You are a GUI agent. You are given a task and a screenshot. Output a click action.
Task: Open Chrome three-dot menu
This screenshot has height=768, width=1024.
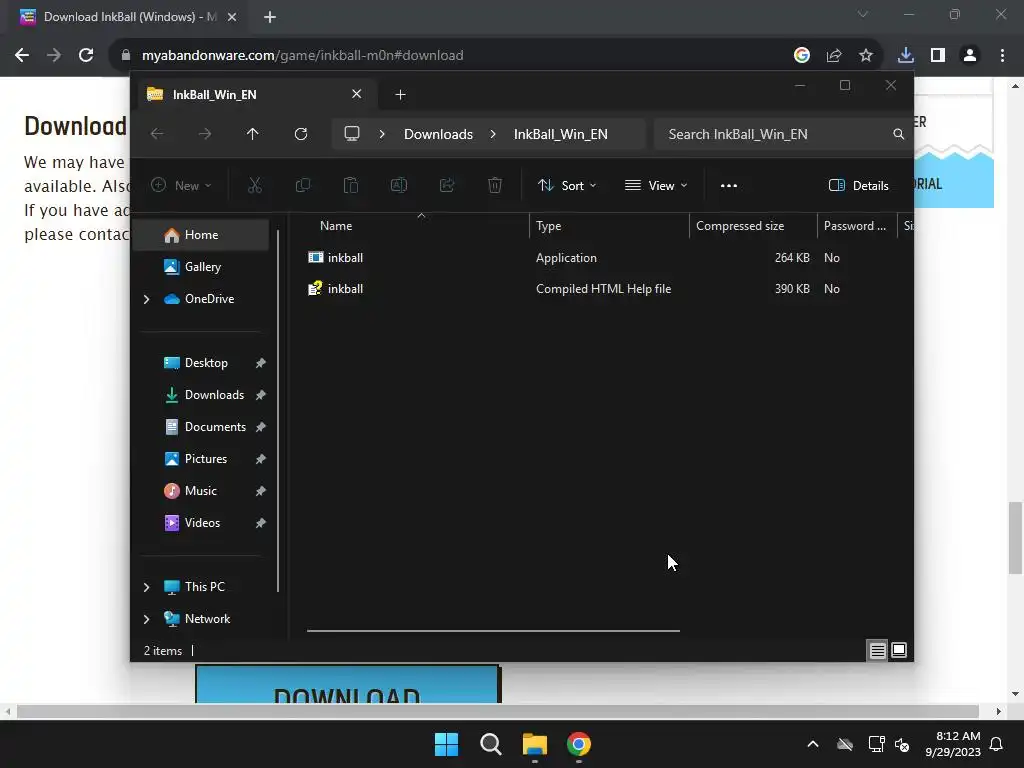tap(1002, 56)
